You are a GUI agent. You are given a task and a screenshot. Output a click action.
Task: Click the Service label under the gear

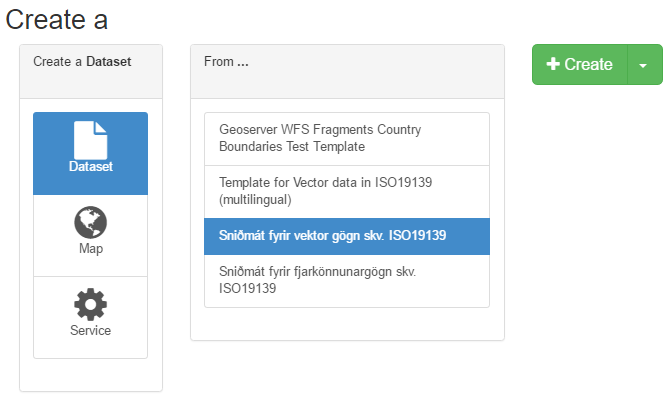90,330
